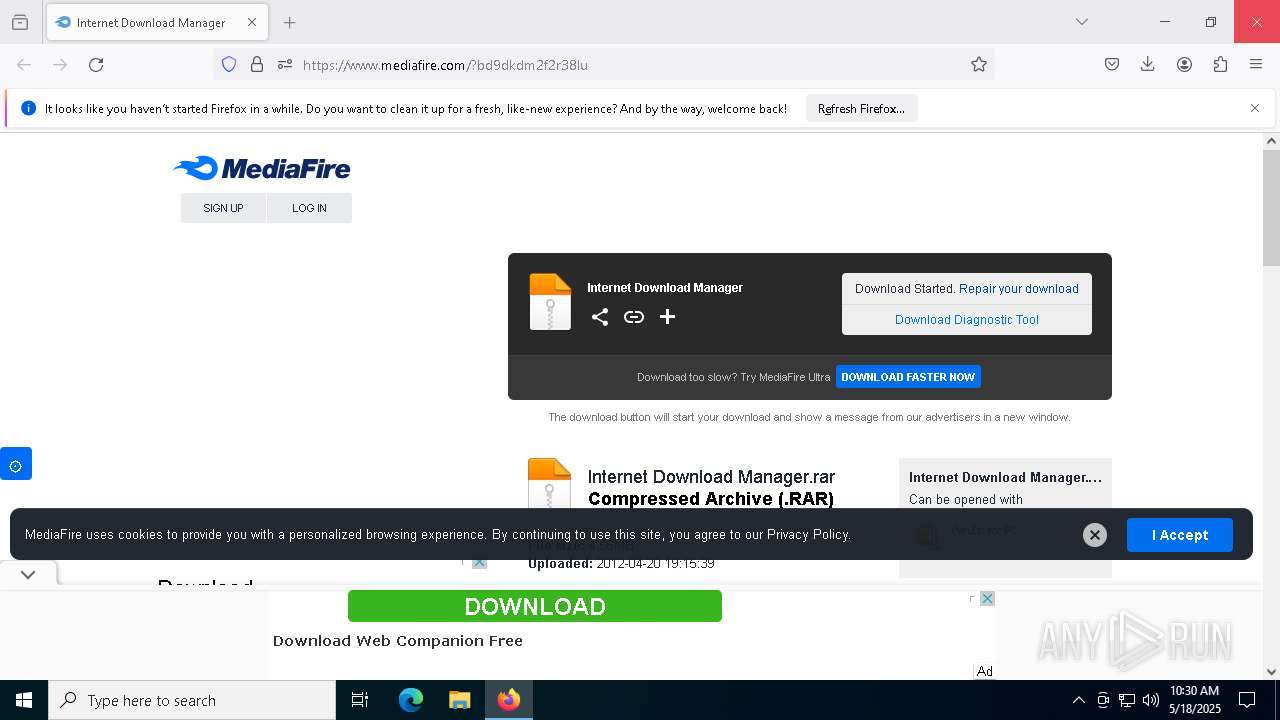Click the taskbar search box
1280x720 pixels.
pos(192,700)
